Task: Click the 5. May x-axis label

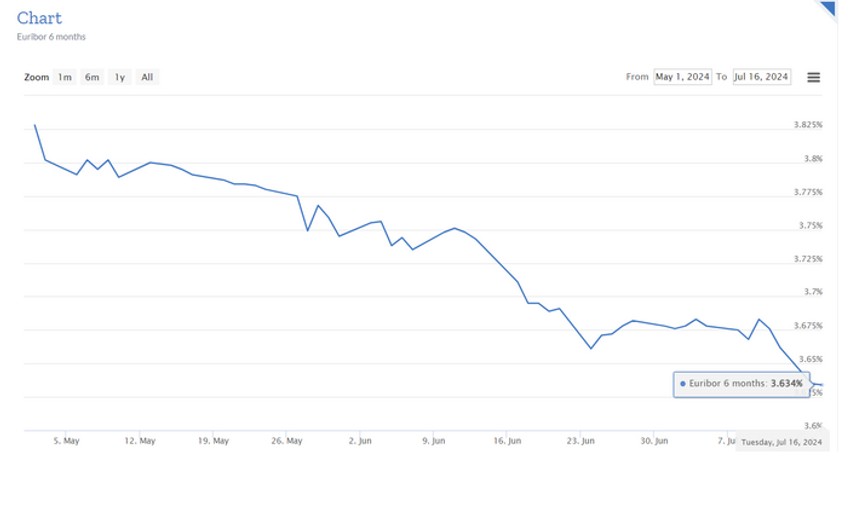Action: 65,440
